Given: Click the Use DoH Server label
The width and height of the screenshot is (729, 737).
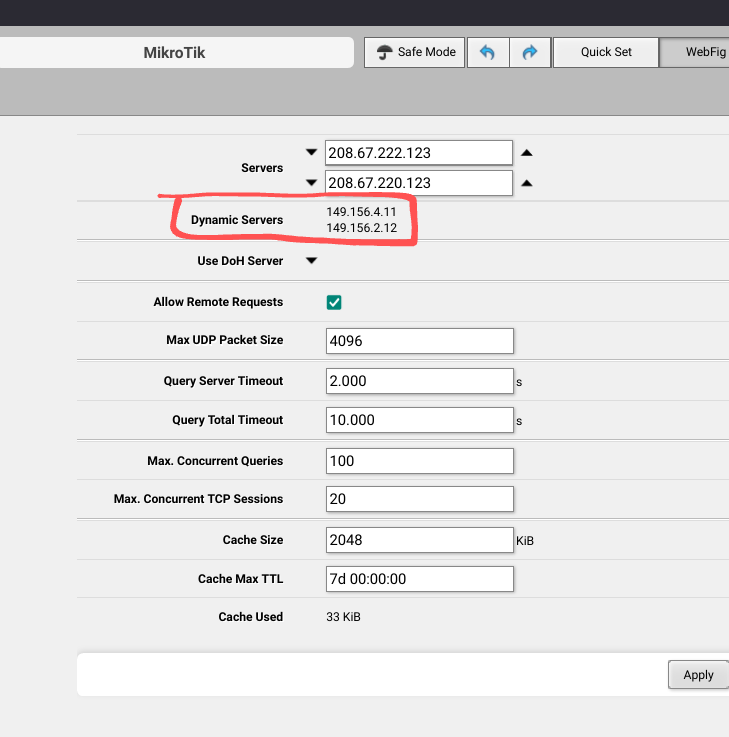Looking at the screenshot, I should point(240,261).
